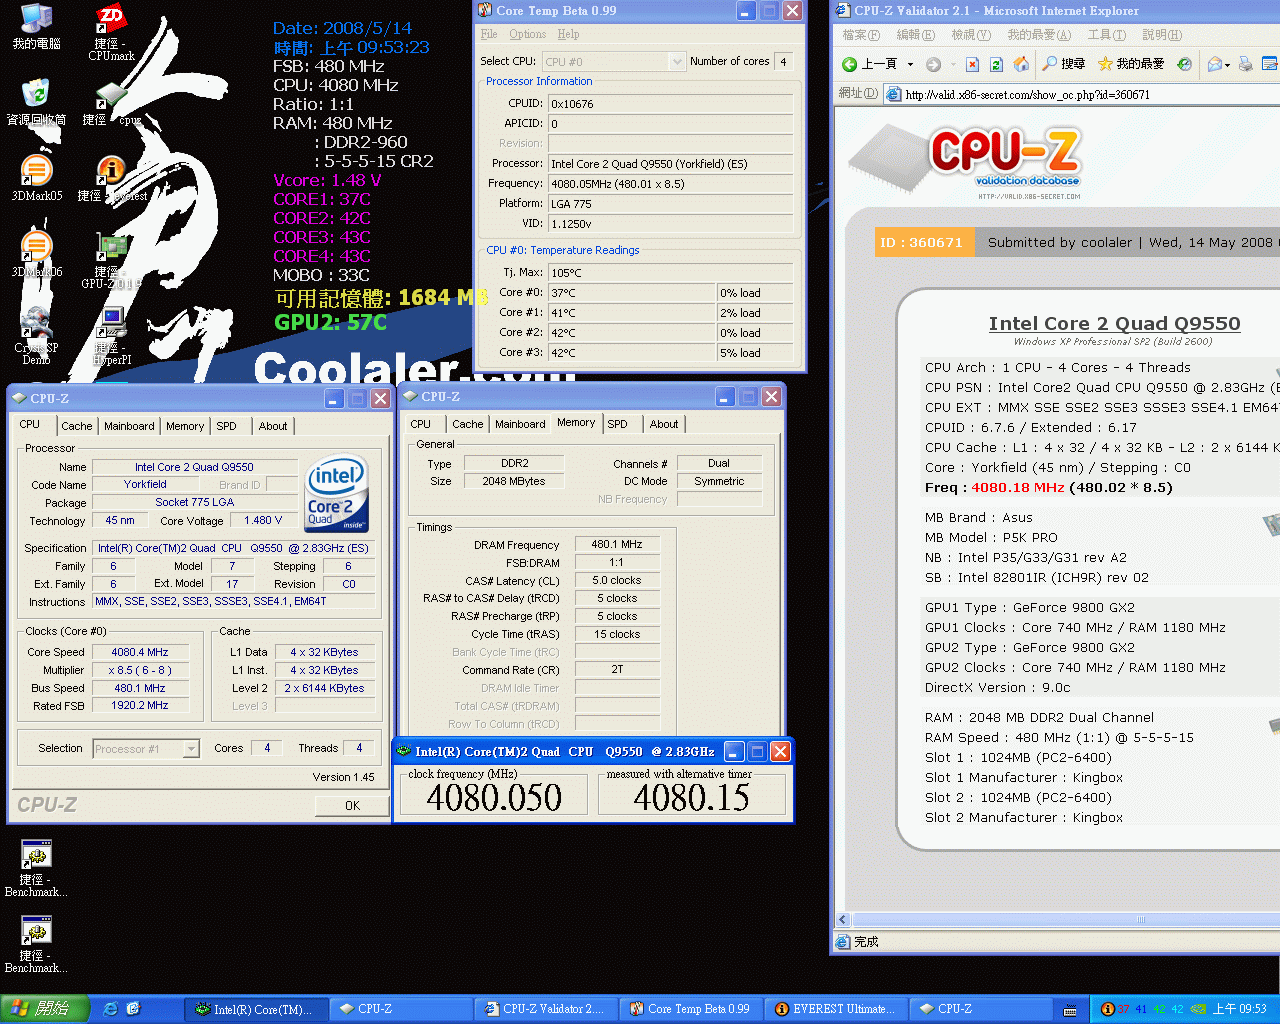Click the OK button in CPU-Z
This screenshot has width=1280, height=1024.
point(352,805)
